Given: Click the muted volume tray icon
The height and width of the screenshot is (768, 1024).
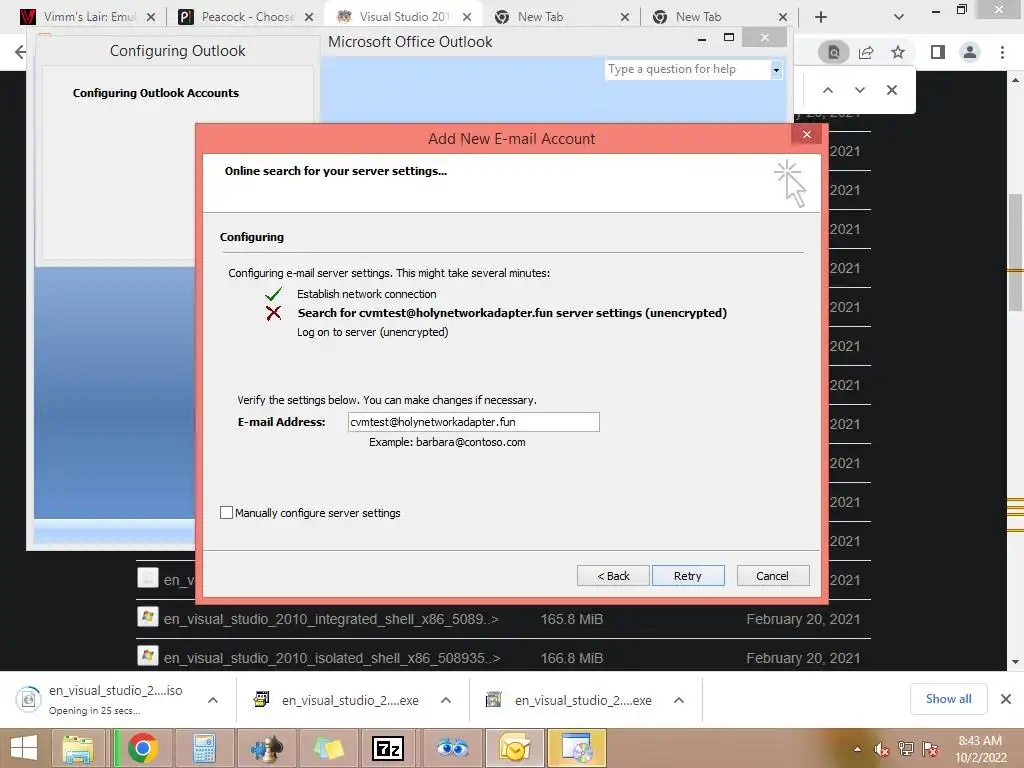Looking at the screenshot, I should (881, 749).
